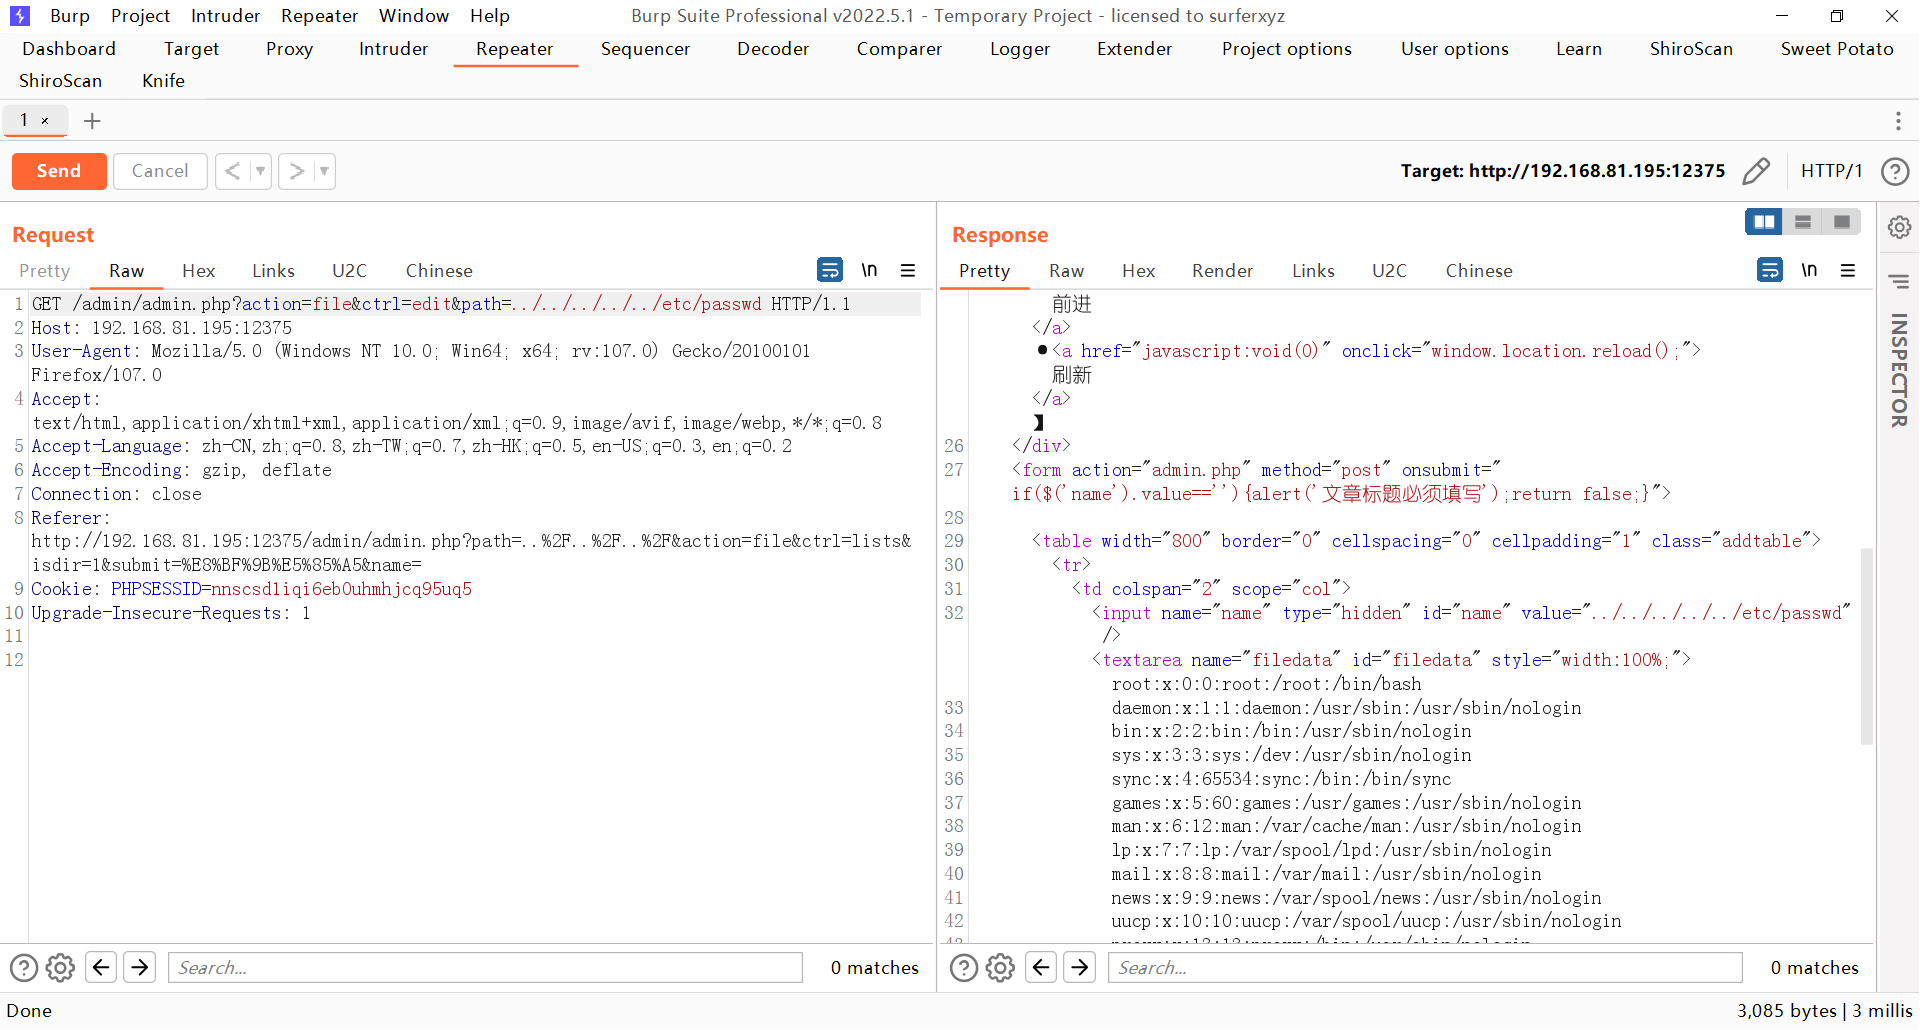The image size is (1920, 1030).
Task: Select response Links tab
Action: [x=1313, y=271]
